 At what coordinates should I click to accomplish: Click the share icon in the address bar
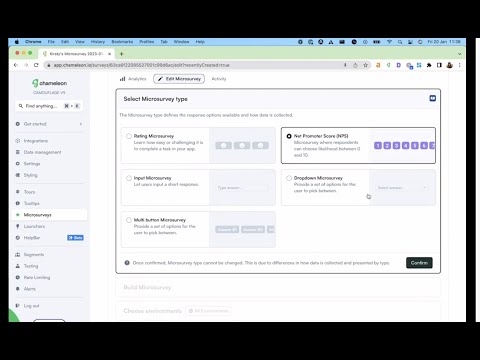[x=355, y=65]
